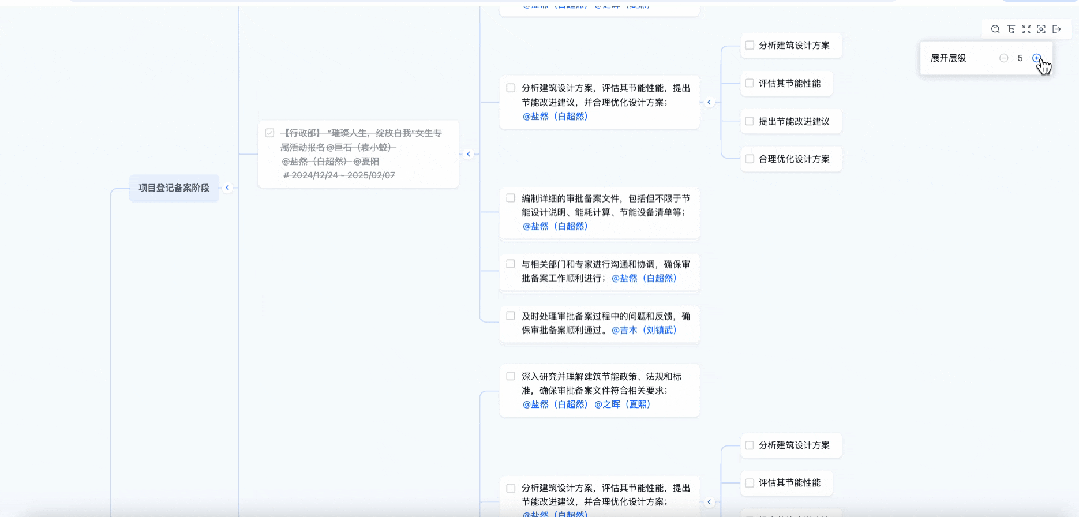Click @巨石（袁小姣）in struck-through task
Viewport: 1079px width, 517px height.
pyautogui.click(x=361, y=147)
